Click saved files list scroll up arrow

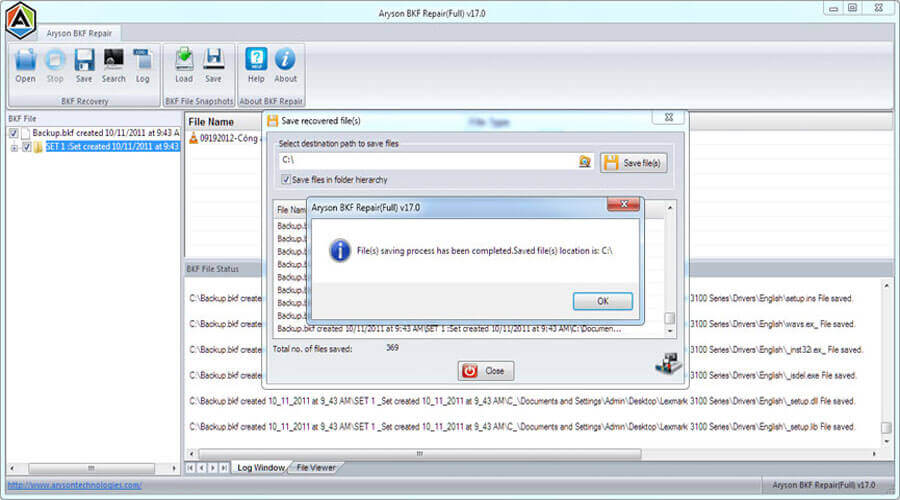tap(669, 207)
